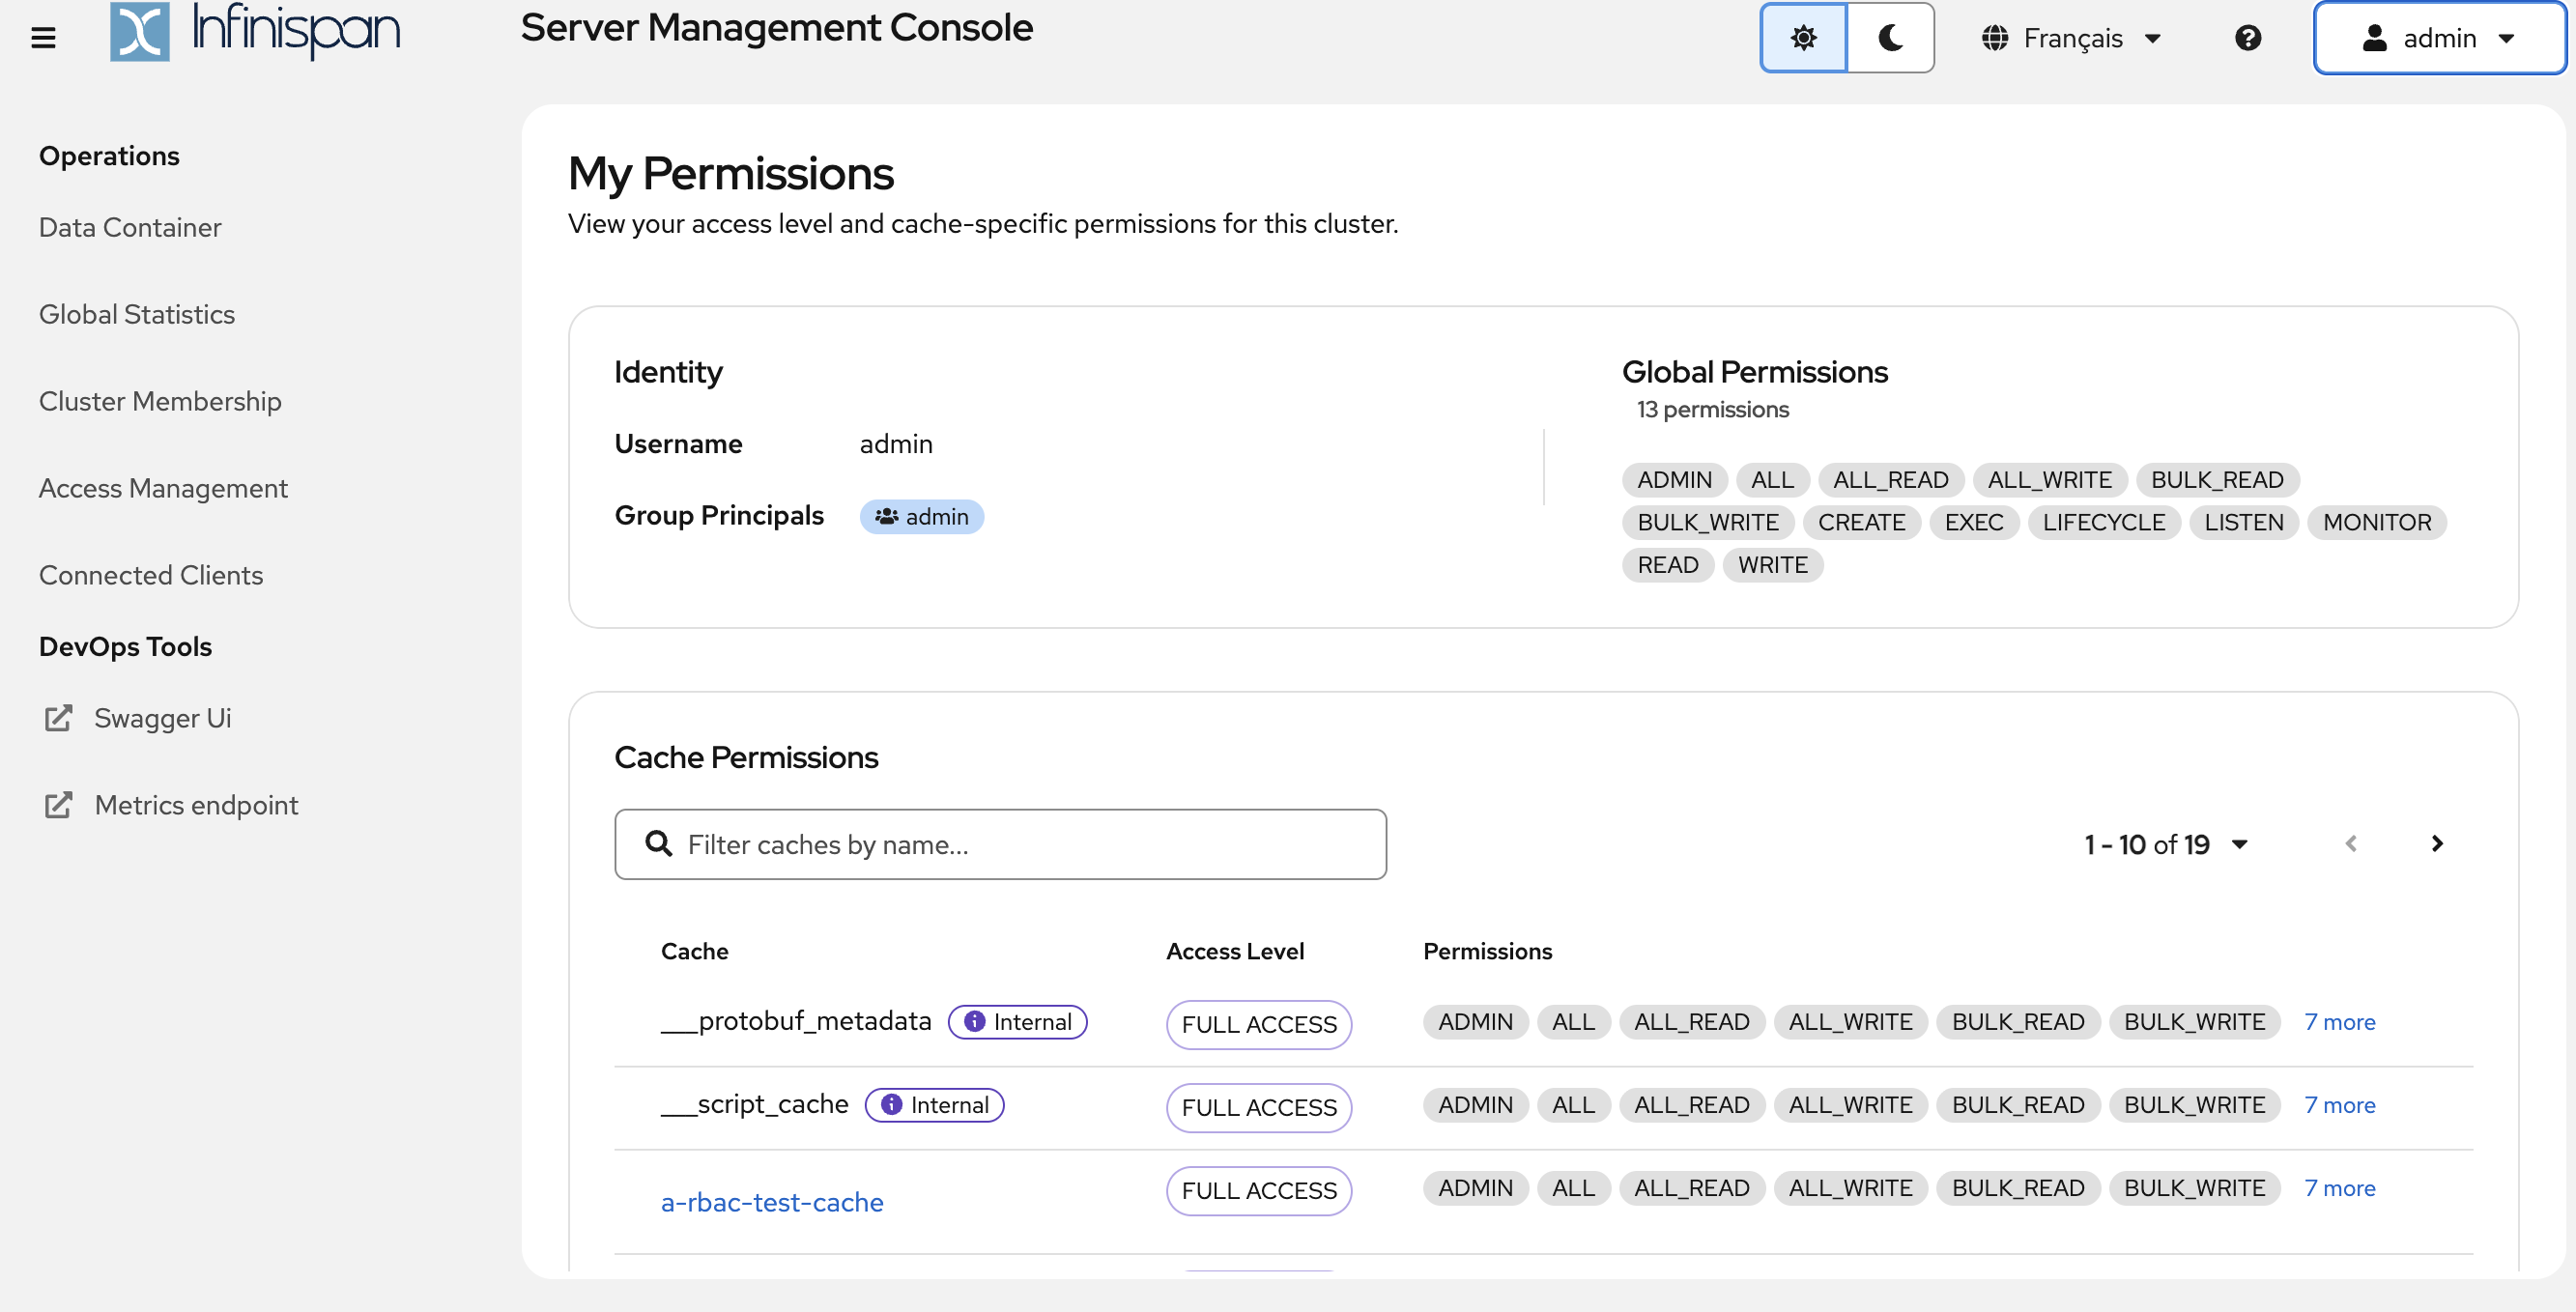Viewport: 2576px width, 1312px height.
Task: Click the Operations sidebar heading
Action: pos(109,156)
